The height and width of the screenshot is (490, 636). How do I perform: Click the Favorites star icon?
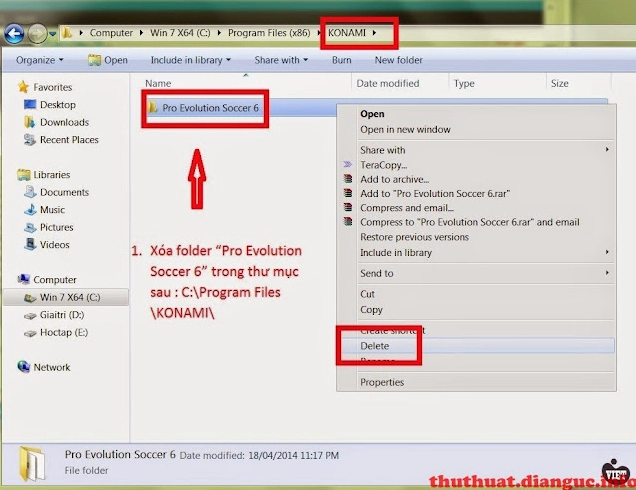click(24, 87)
